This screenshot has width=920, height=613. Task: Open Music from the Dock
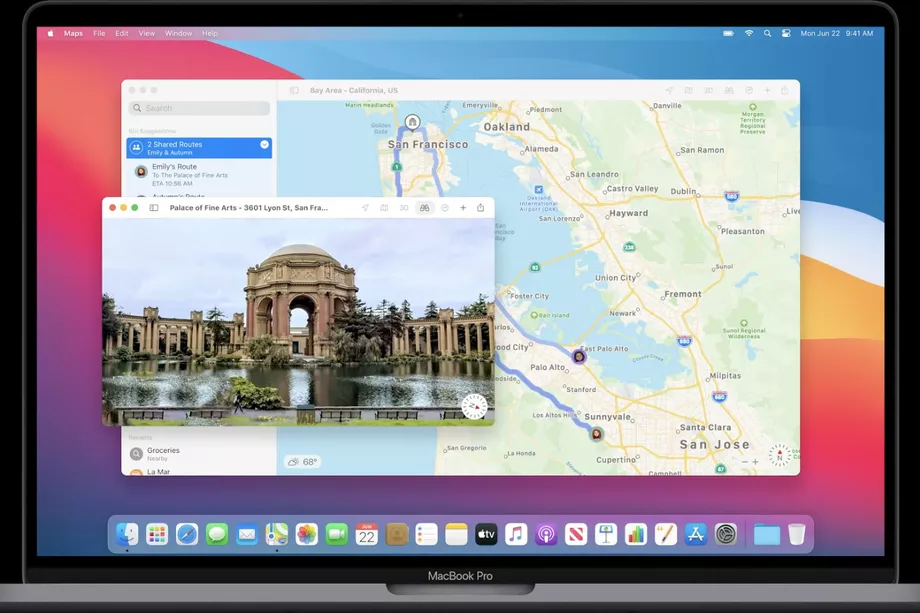(516, 534)
